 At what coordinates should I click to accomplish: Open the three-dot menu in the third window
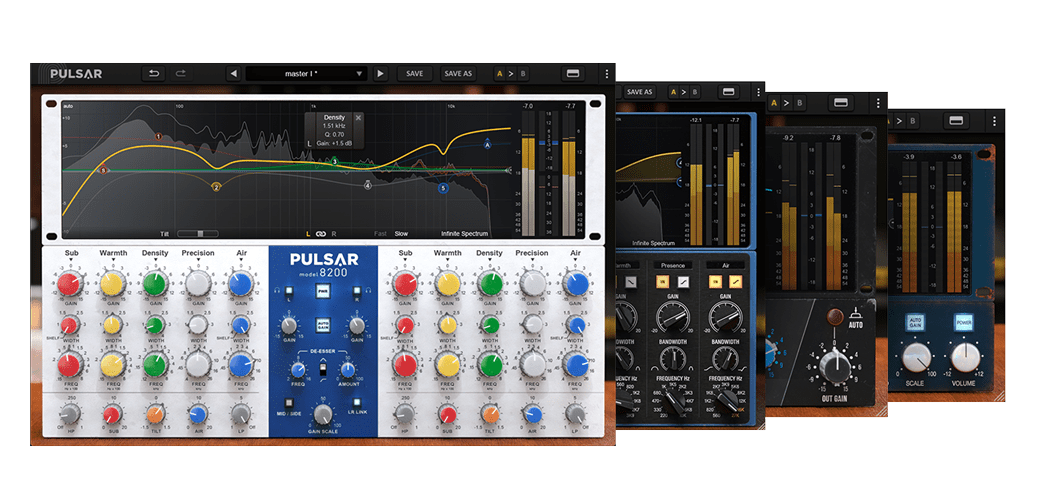(x=878, y=103)
